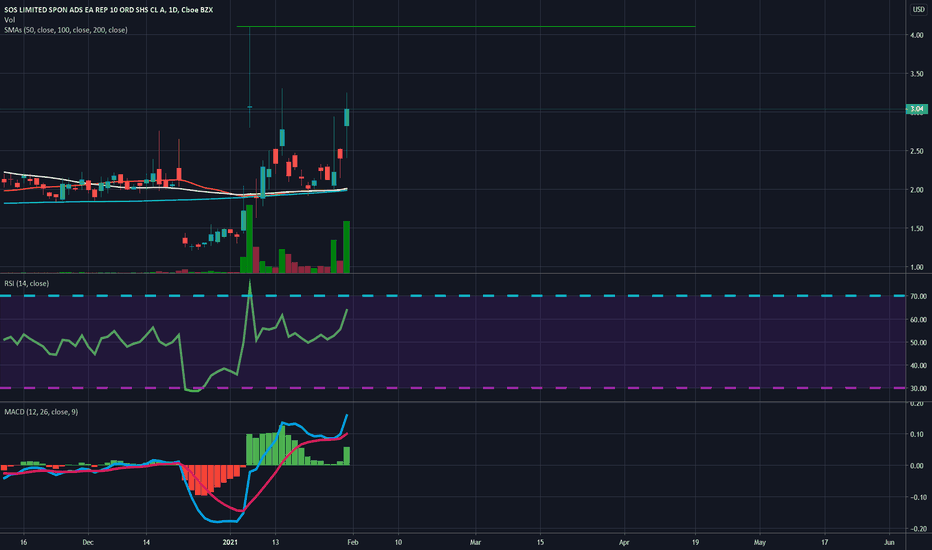Viewport: 932px width, 550px height.
Task: Click the 15 date label on time axis
Action: coord(540,542)
